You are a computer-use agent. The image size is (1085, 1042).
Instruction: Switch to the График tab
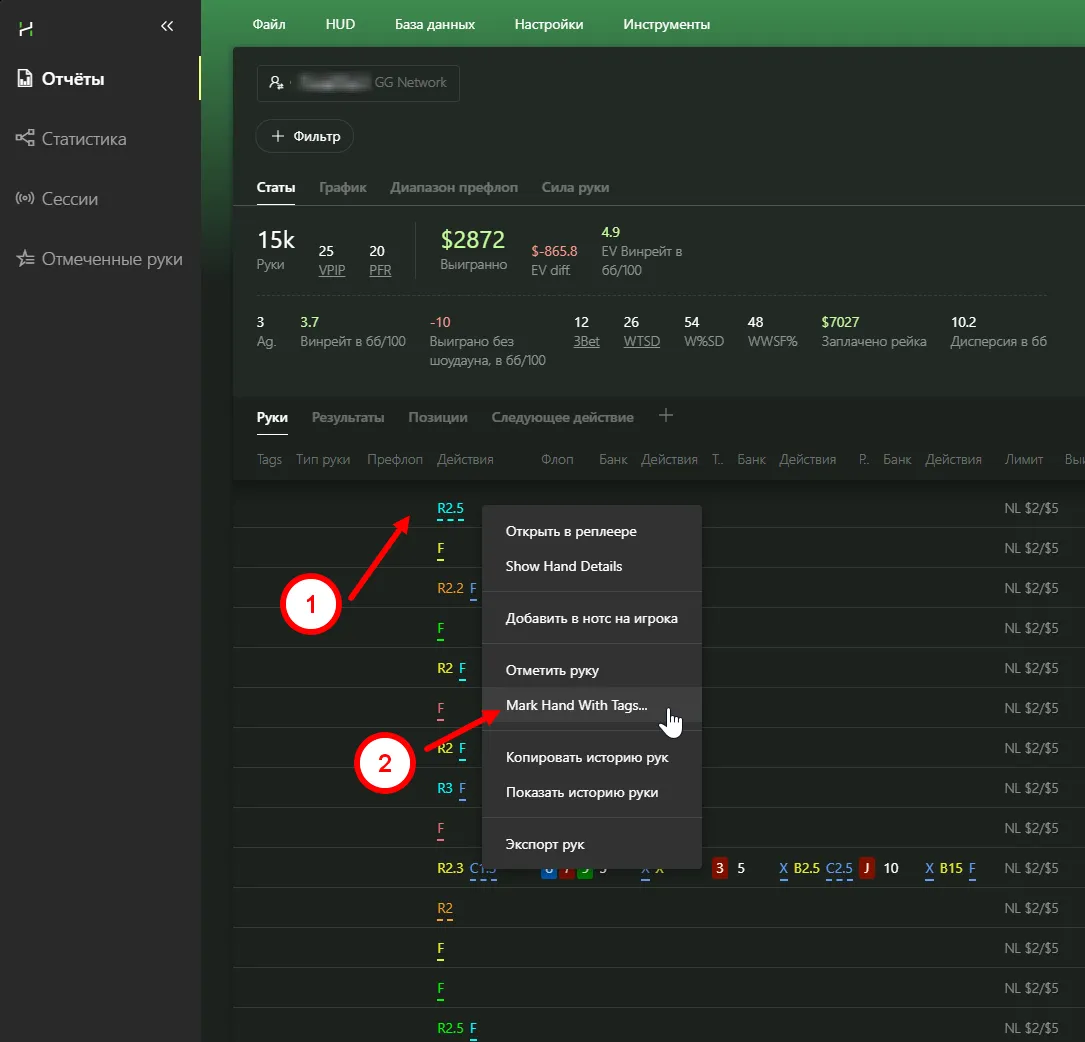point(343,187)
